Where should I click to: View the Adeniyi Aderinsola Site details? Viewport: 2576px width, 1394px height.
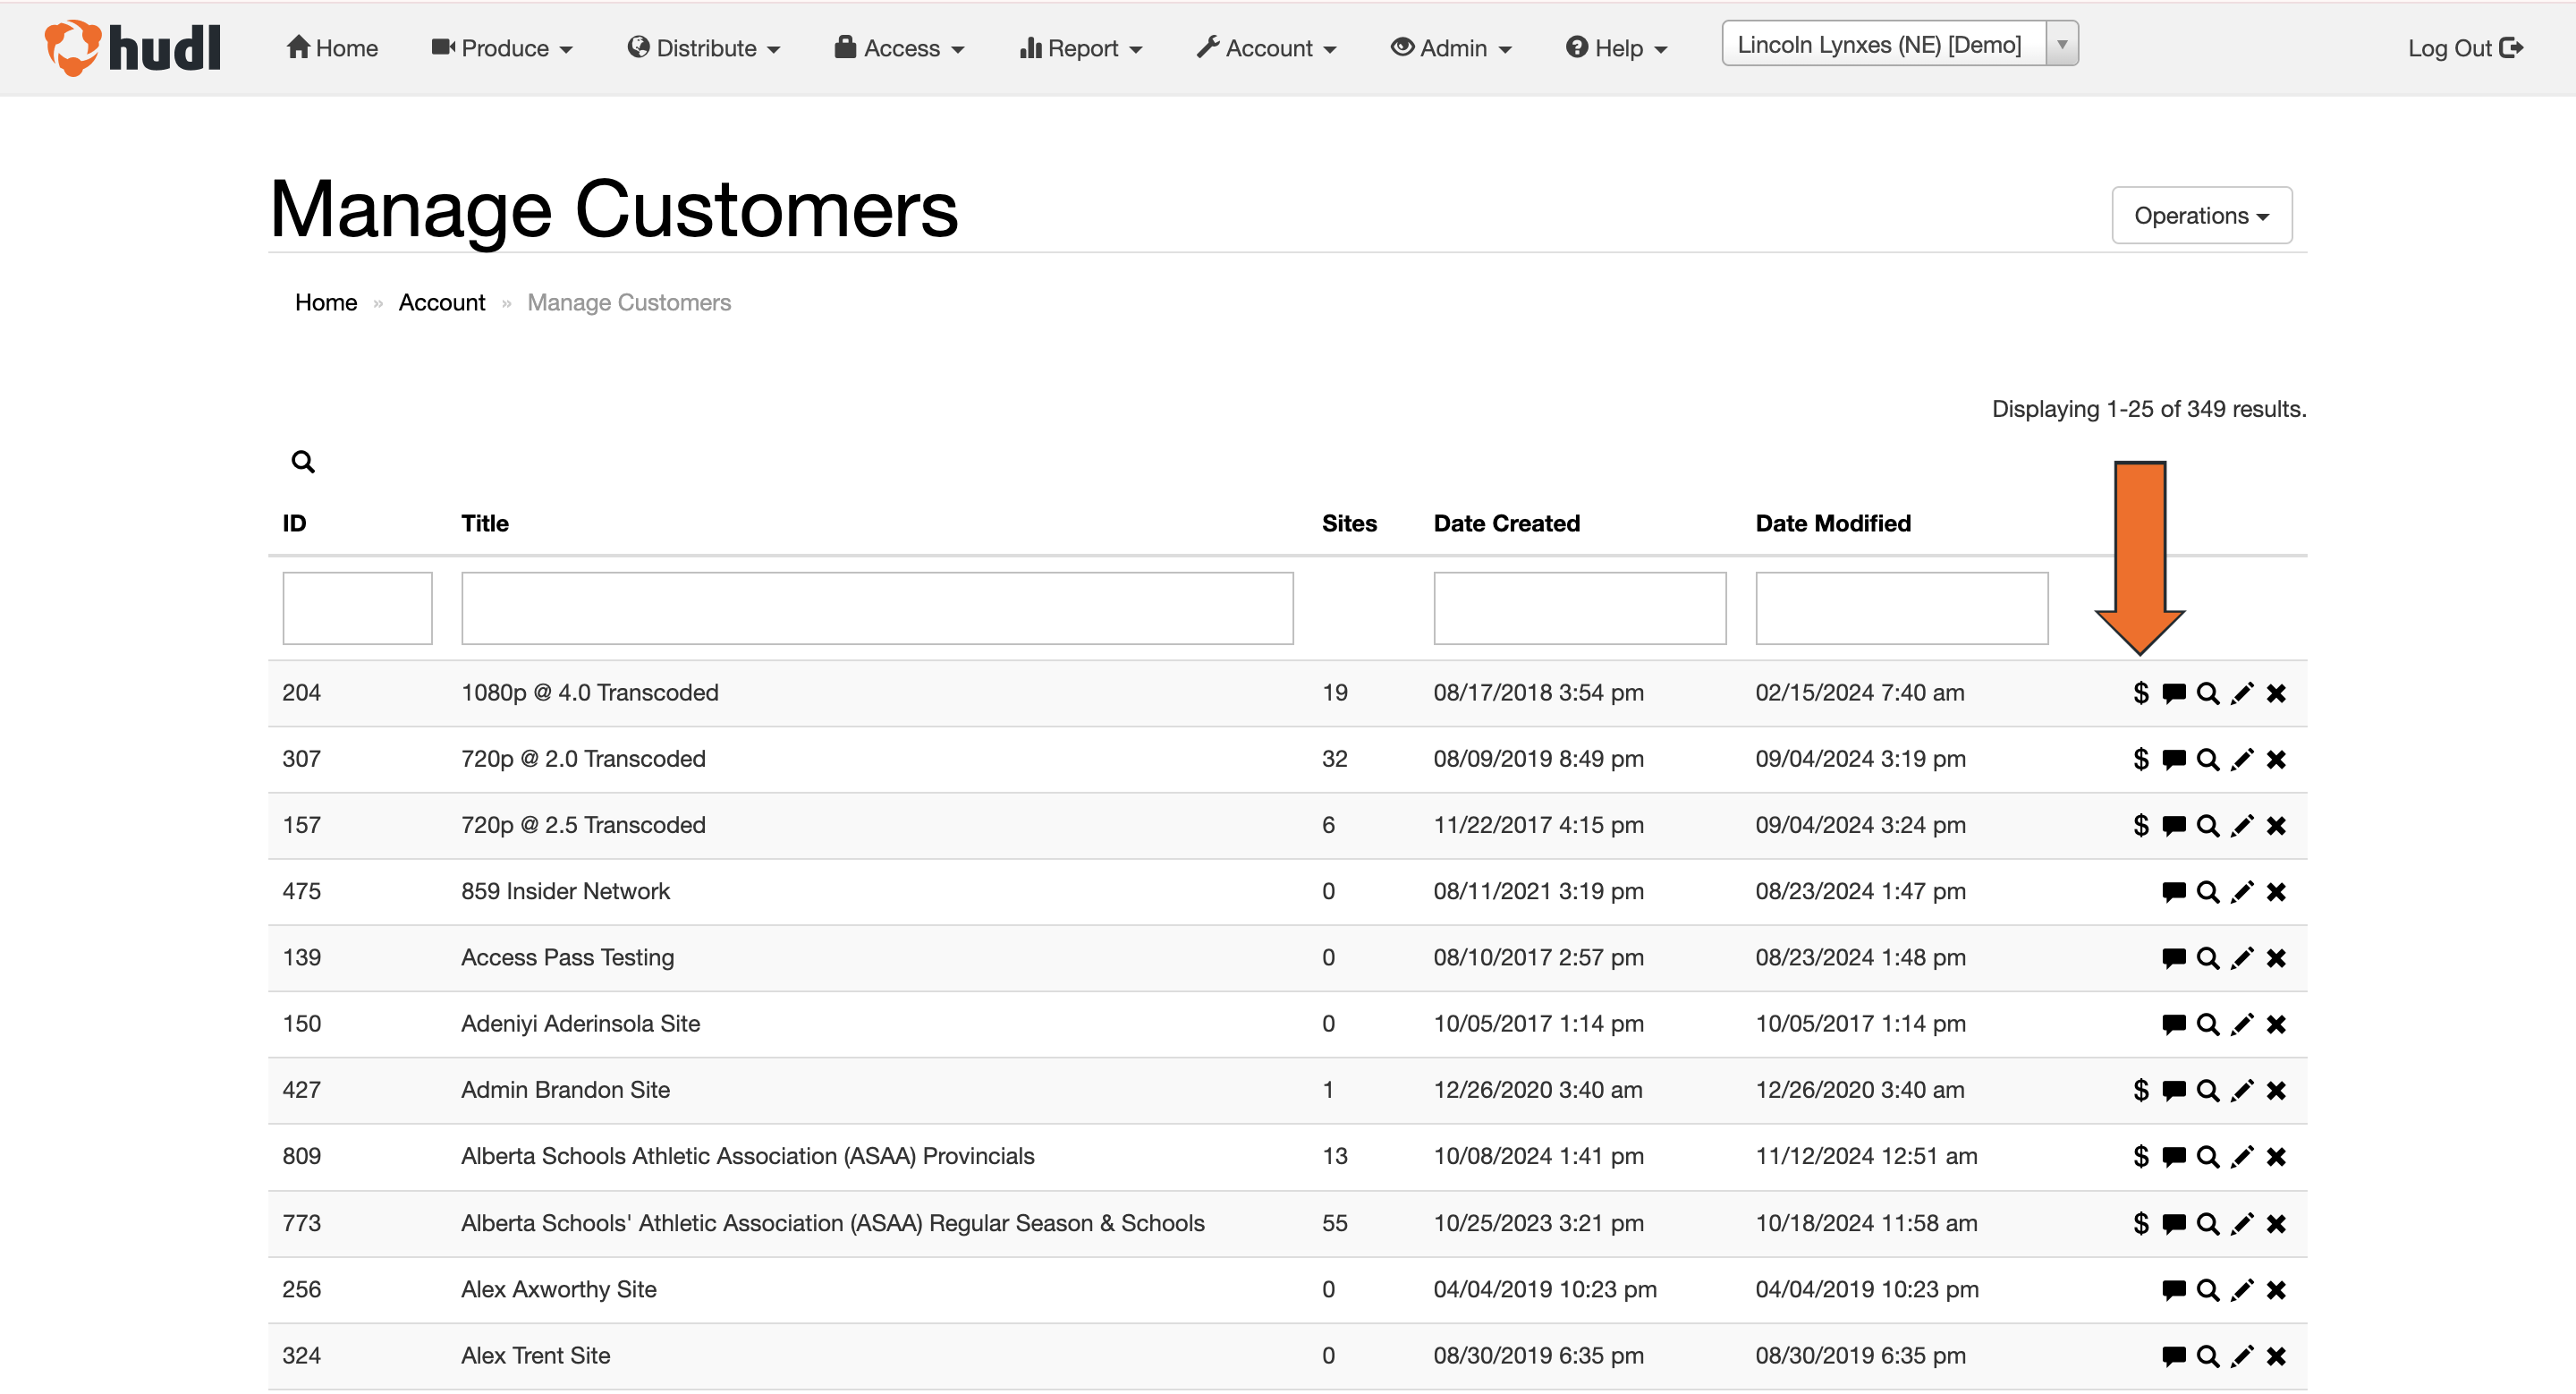[x=2209, y=1023]
